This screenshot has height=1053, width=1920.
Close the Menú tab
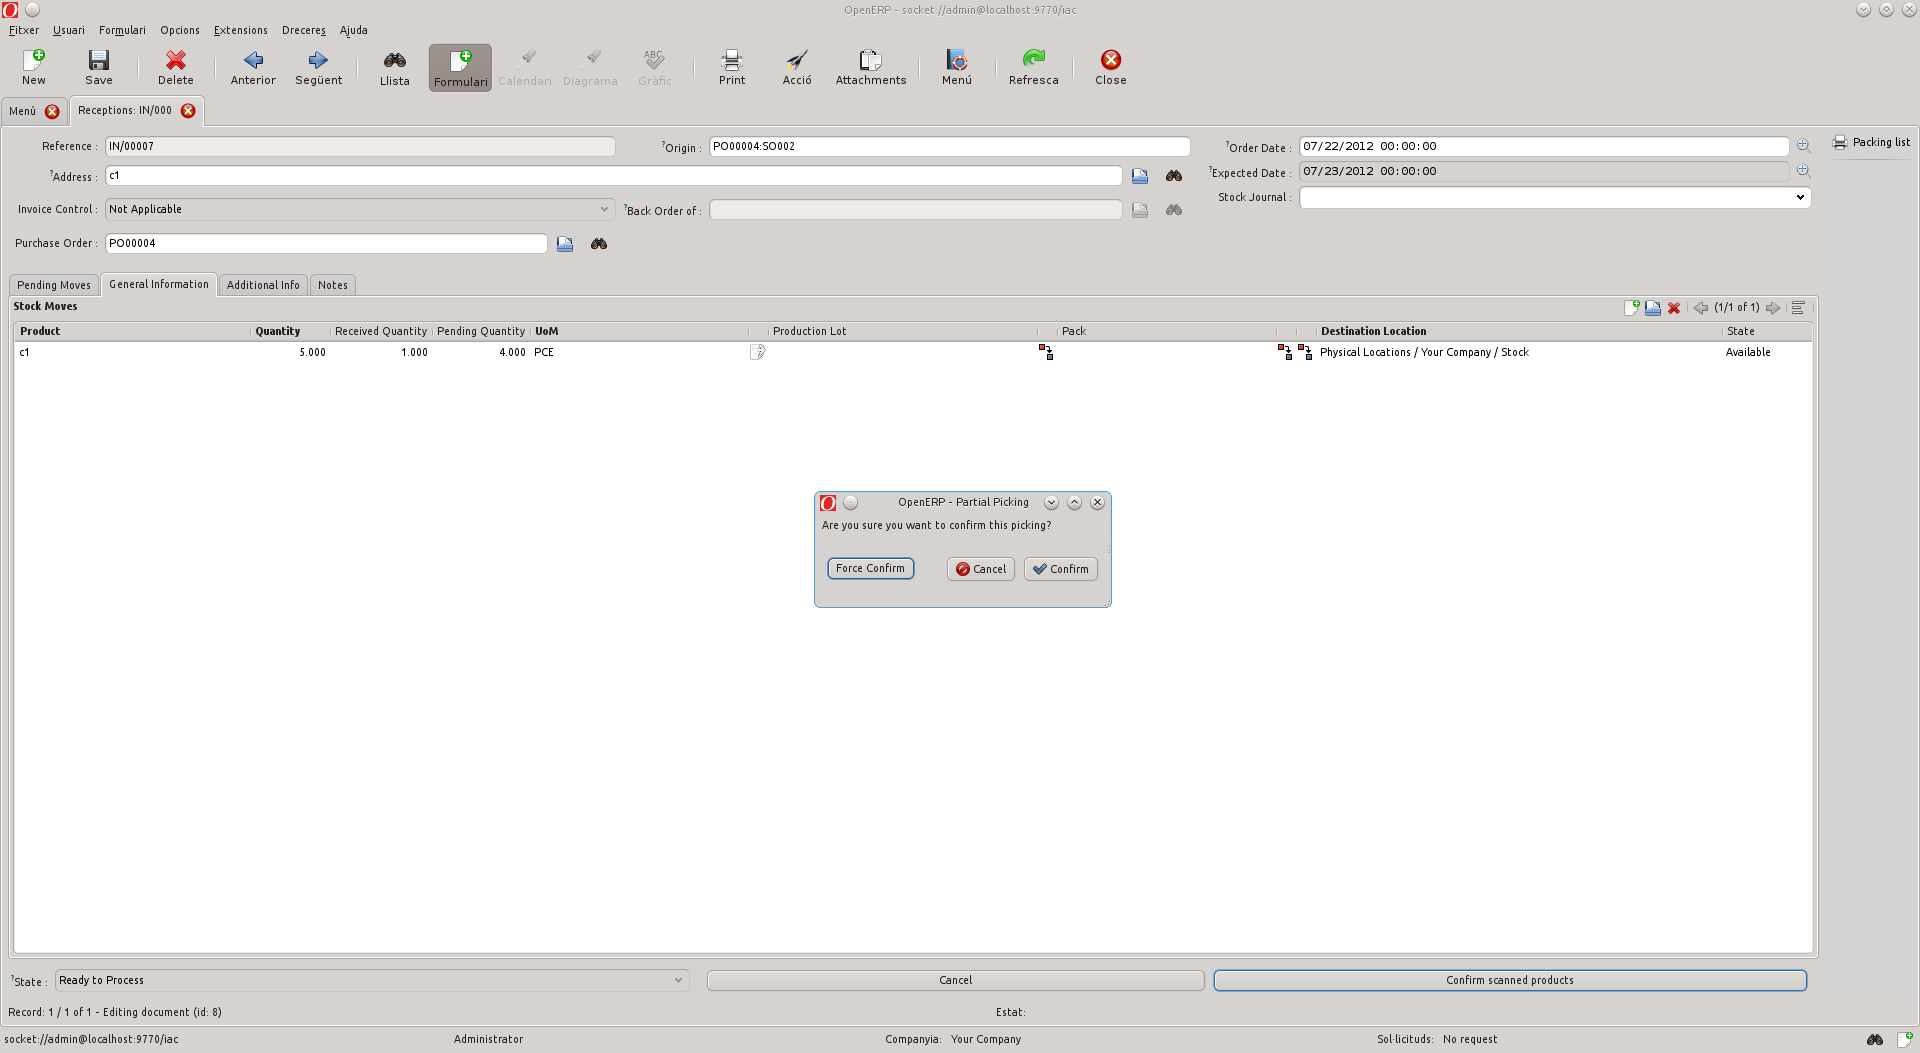52,111
